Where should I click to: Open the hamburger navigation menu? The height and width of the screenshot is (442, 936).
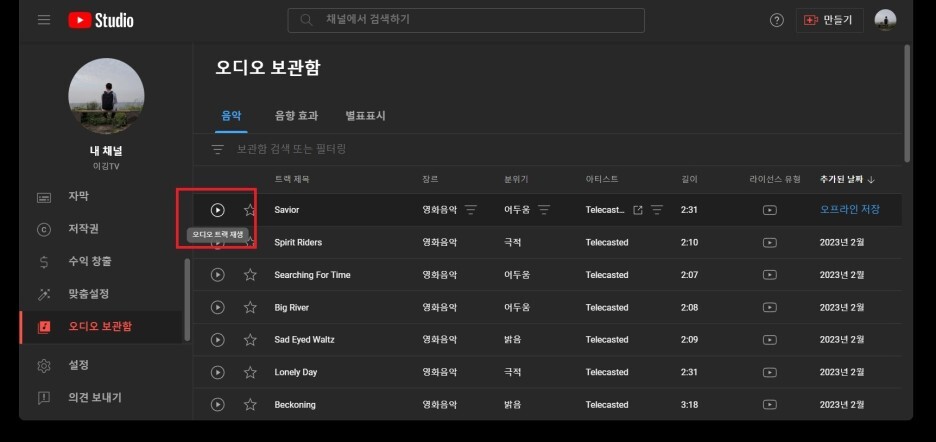(x=44, y=20)
